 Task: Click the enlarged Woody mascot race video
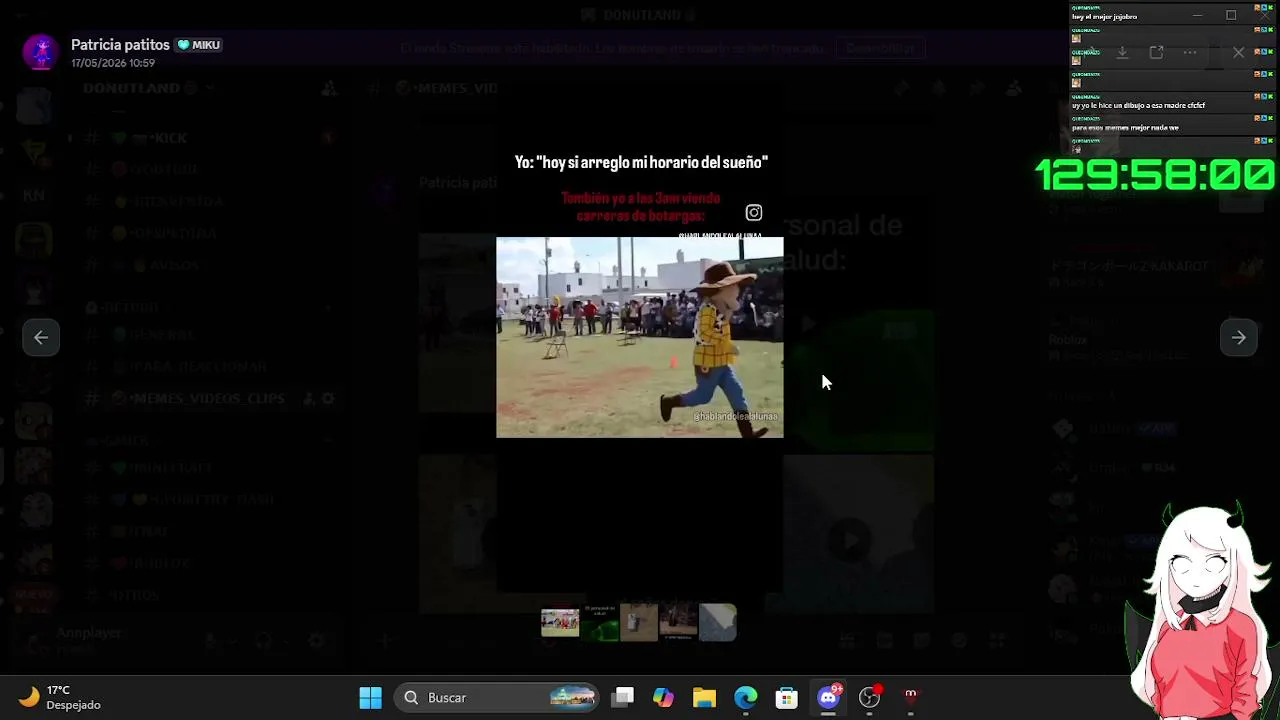640,337
